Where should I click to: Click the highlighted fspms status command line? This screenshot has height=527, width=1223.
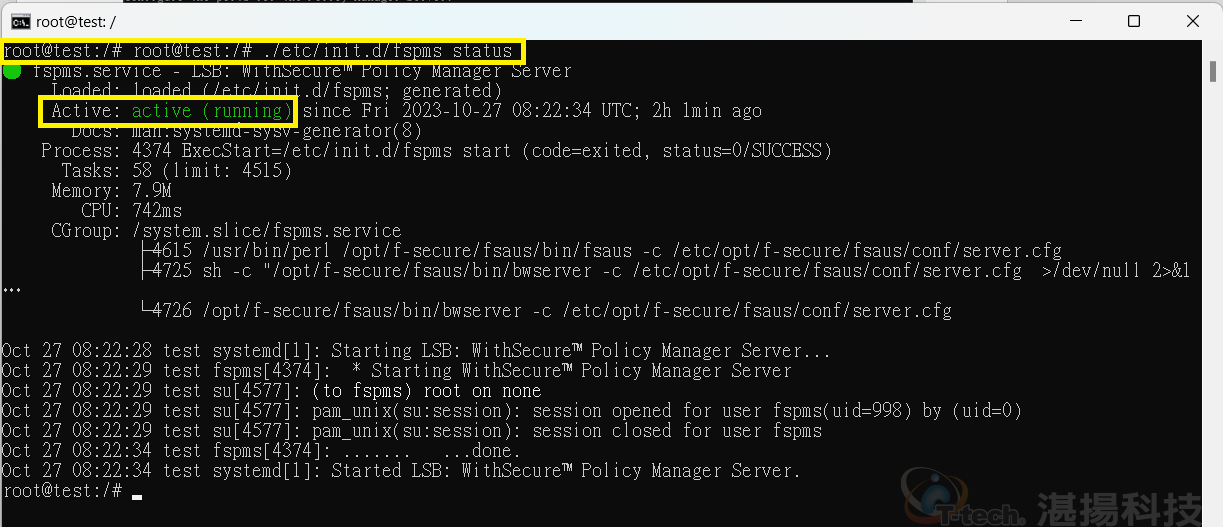[x=263, y=51]
